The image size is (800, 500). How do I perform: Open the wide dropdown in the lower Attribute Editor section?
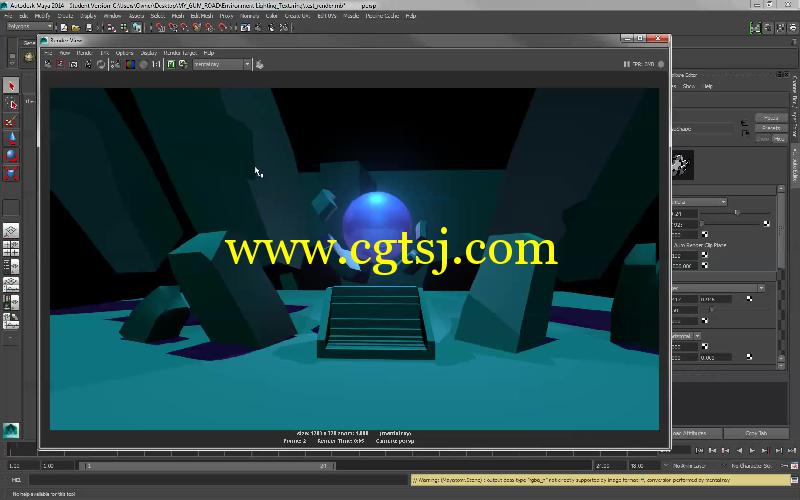[x=718, y=288]
